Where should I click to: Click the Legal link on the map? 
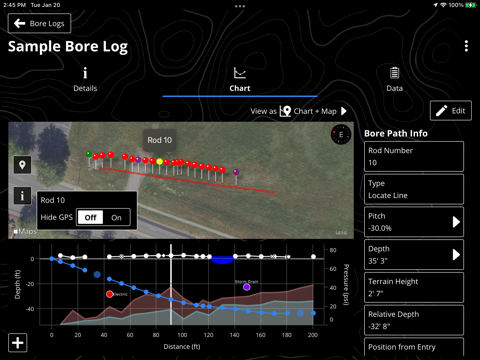[x=341, y=232]
